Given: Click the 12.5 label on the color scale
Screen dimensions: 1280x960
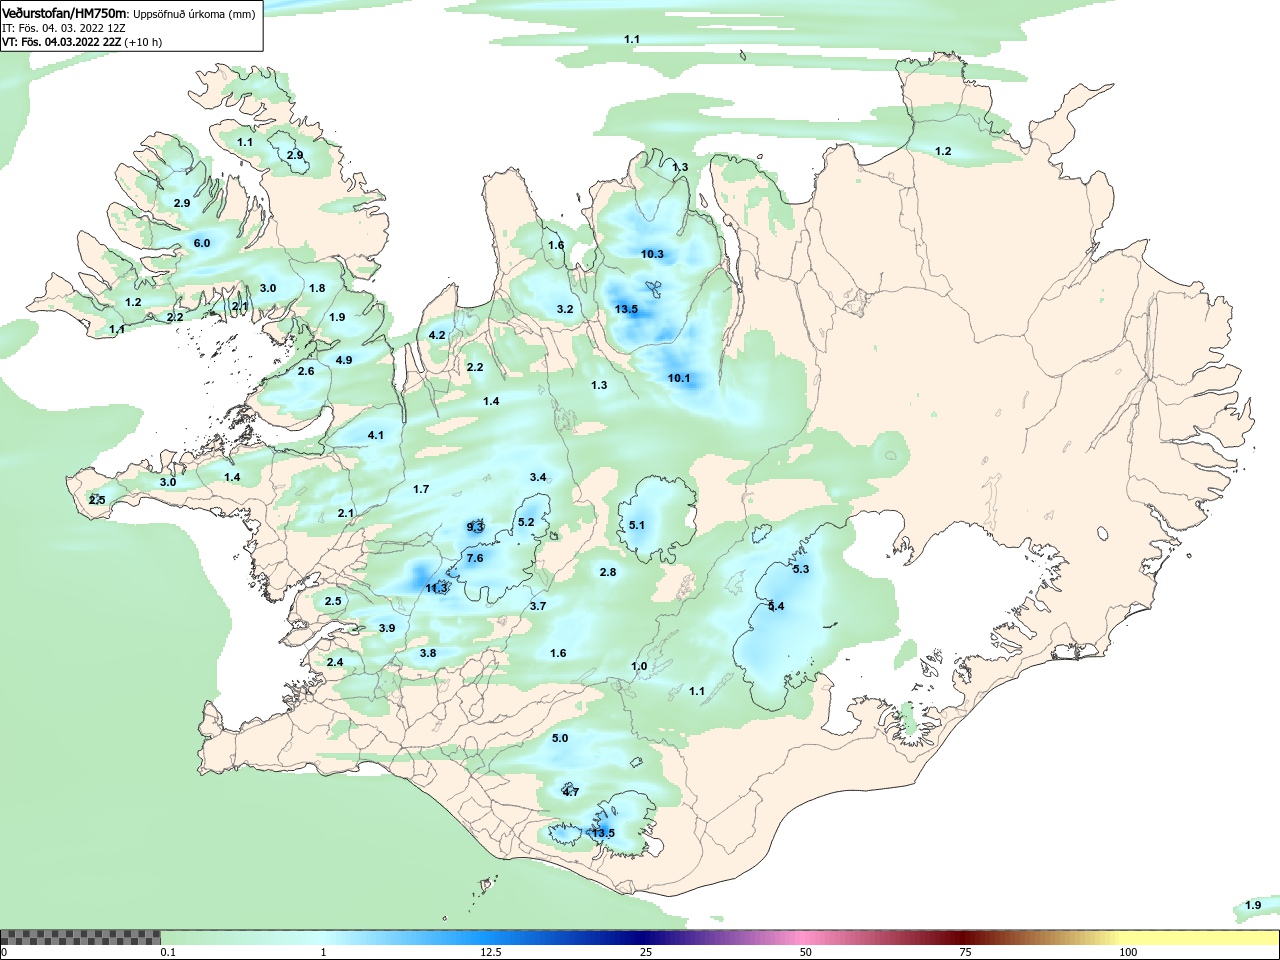Looking at the screenshot, I should 491,952.
